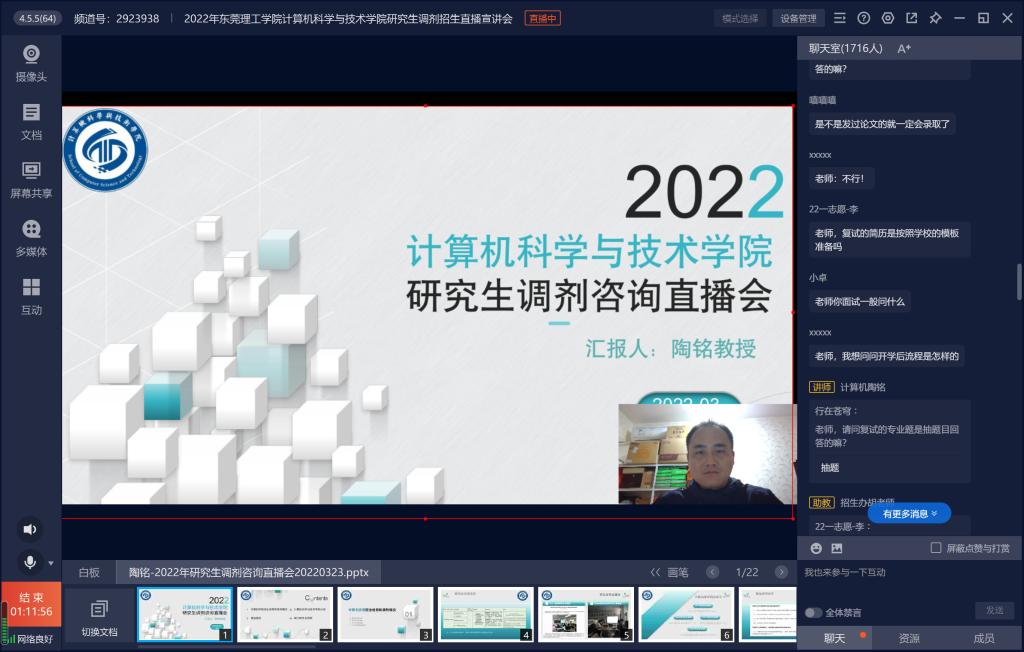Check the 屏蔽点赞与打赏 checkbox
1024x652 pixels.
click(x=936, y=548)
